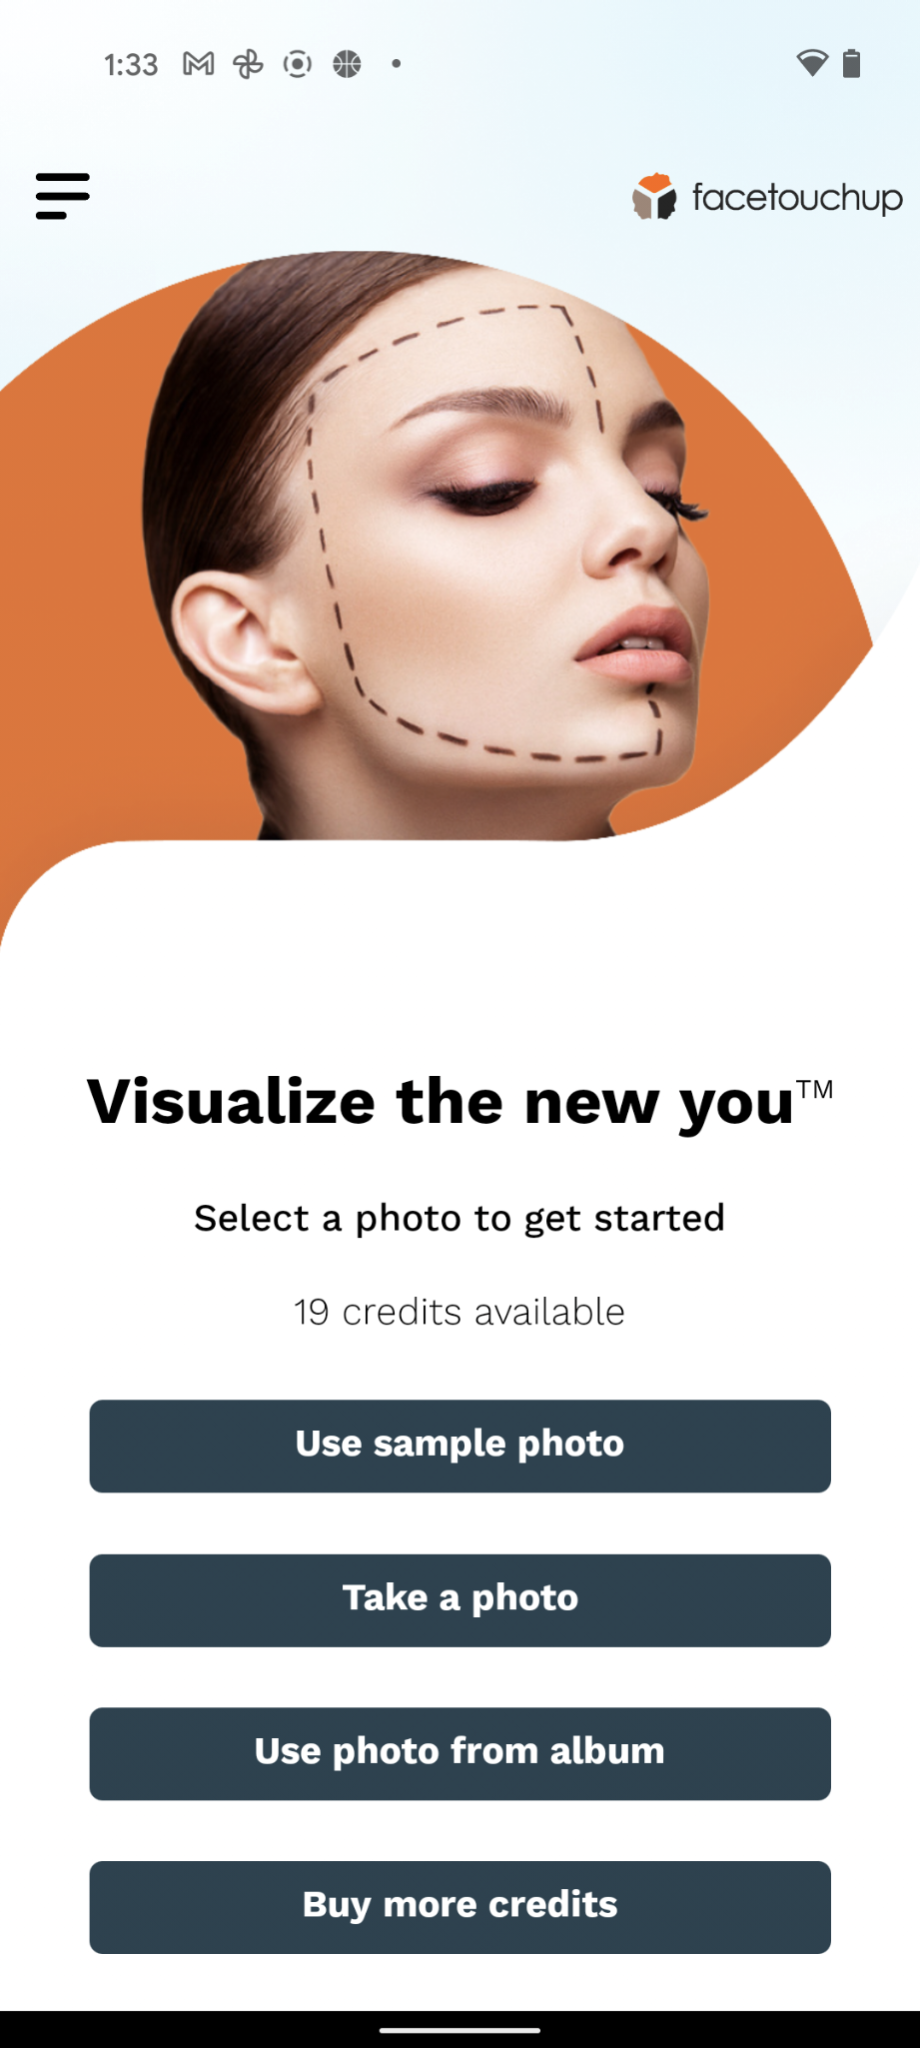
Task: Open the hamburger menu
Action: tap(62, 196)
